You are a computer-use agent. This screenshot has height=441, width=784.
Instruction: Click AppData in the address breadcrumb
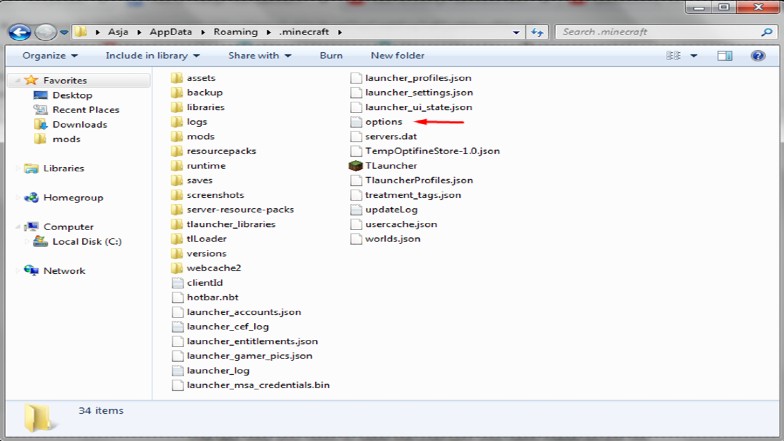pos(170,32)
